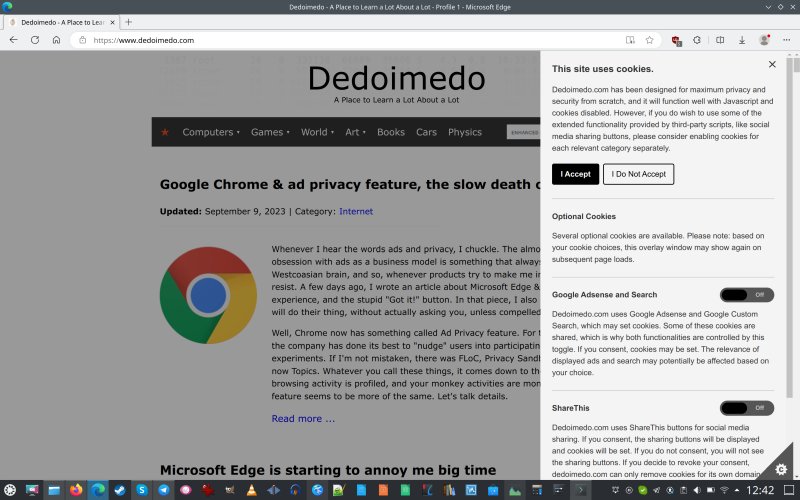800x500 pixels.
Task: Open the Cars section in site menu
Action: click(426, 132)
